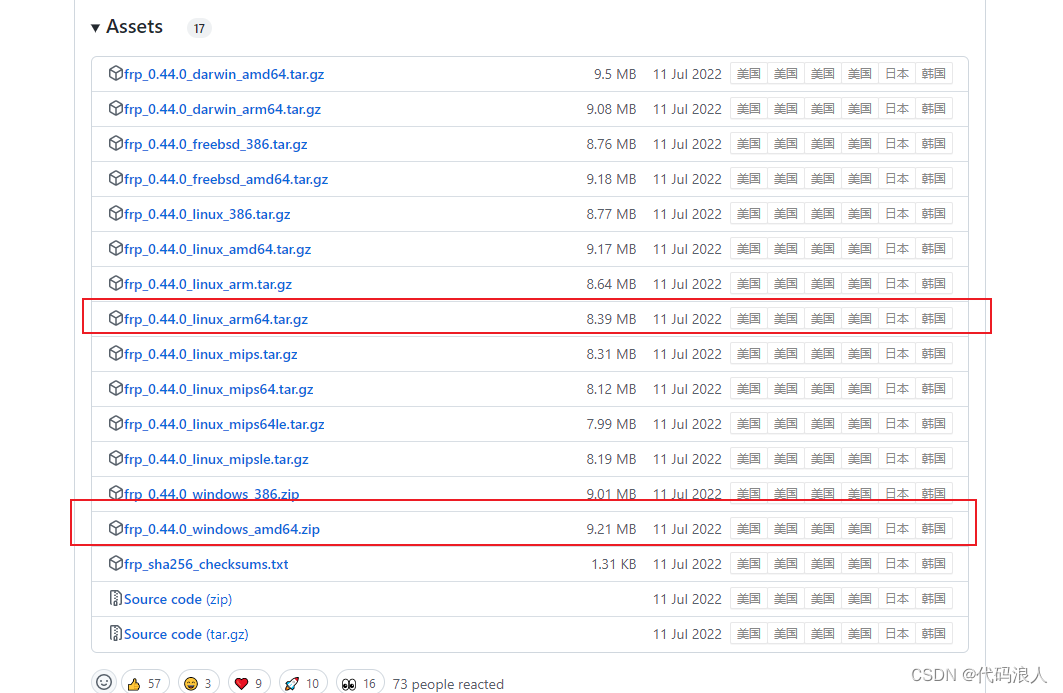Click the package icon for linux_mips64le.tar.gz
This screenshot has height=693, width=1063.
click(116, 423)
